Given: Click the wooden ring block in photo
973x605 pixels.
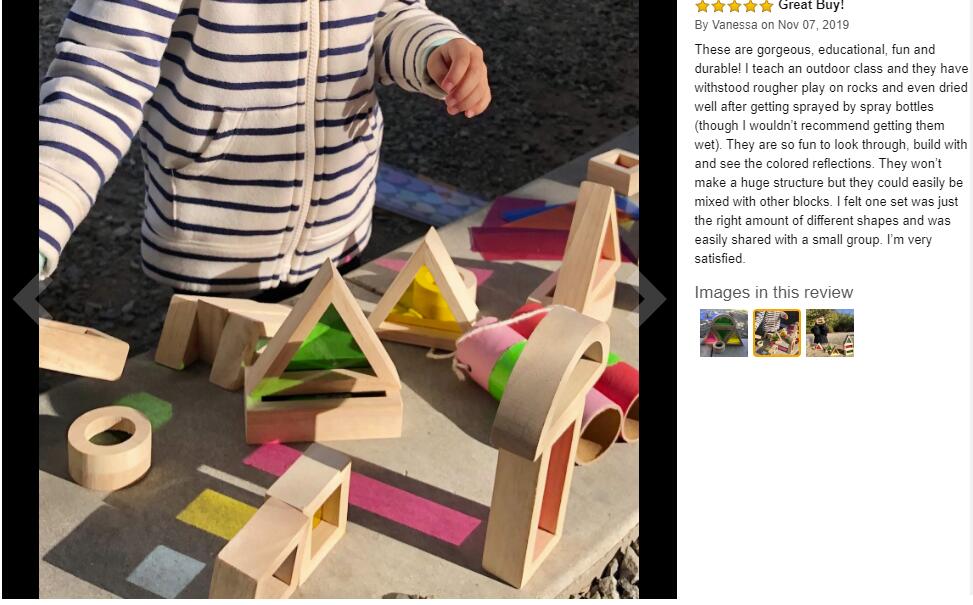Looking at the screenshot, I should (109, 448).
